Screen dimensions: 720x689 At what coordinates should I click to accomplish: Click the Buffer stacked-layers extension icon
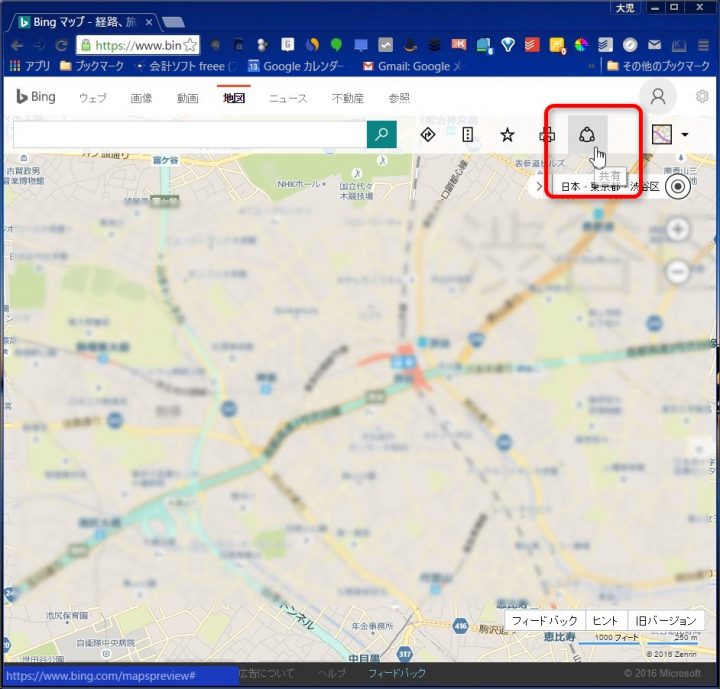pyautogui.click(x=434, y=45)
